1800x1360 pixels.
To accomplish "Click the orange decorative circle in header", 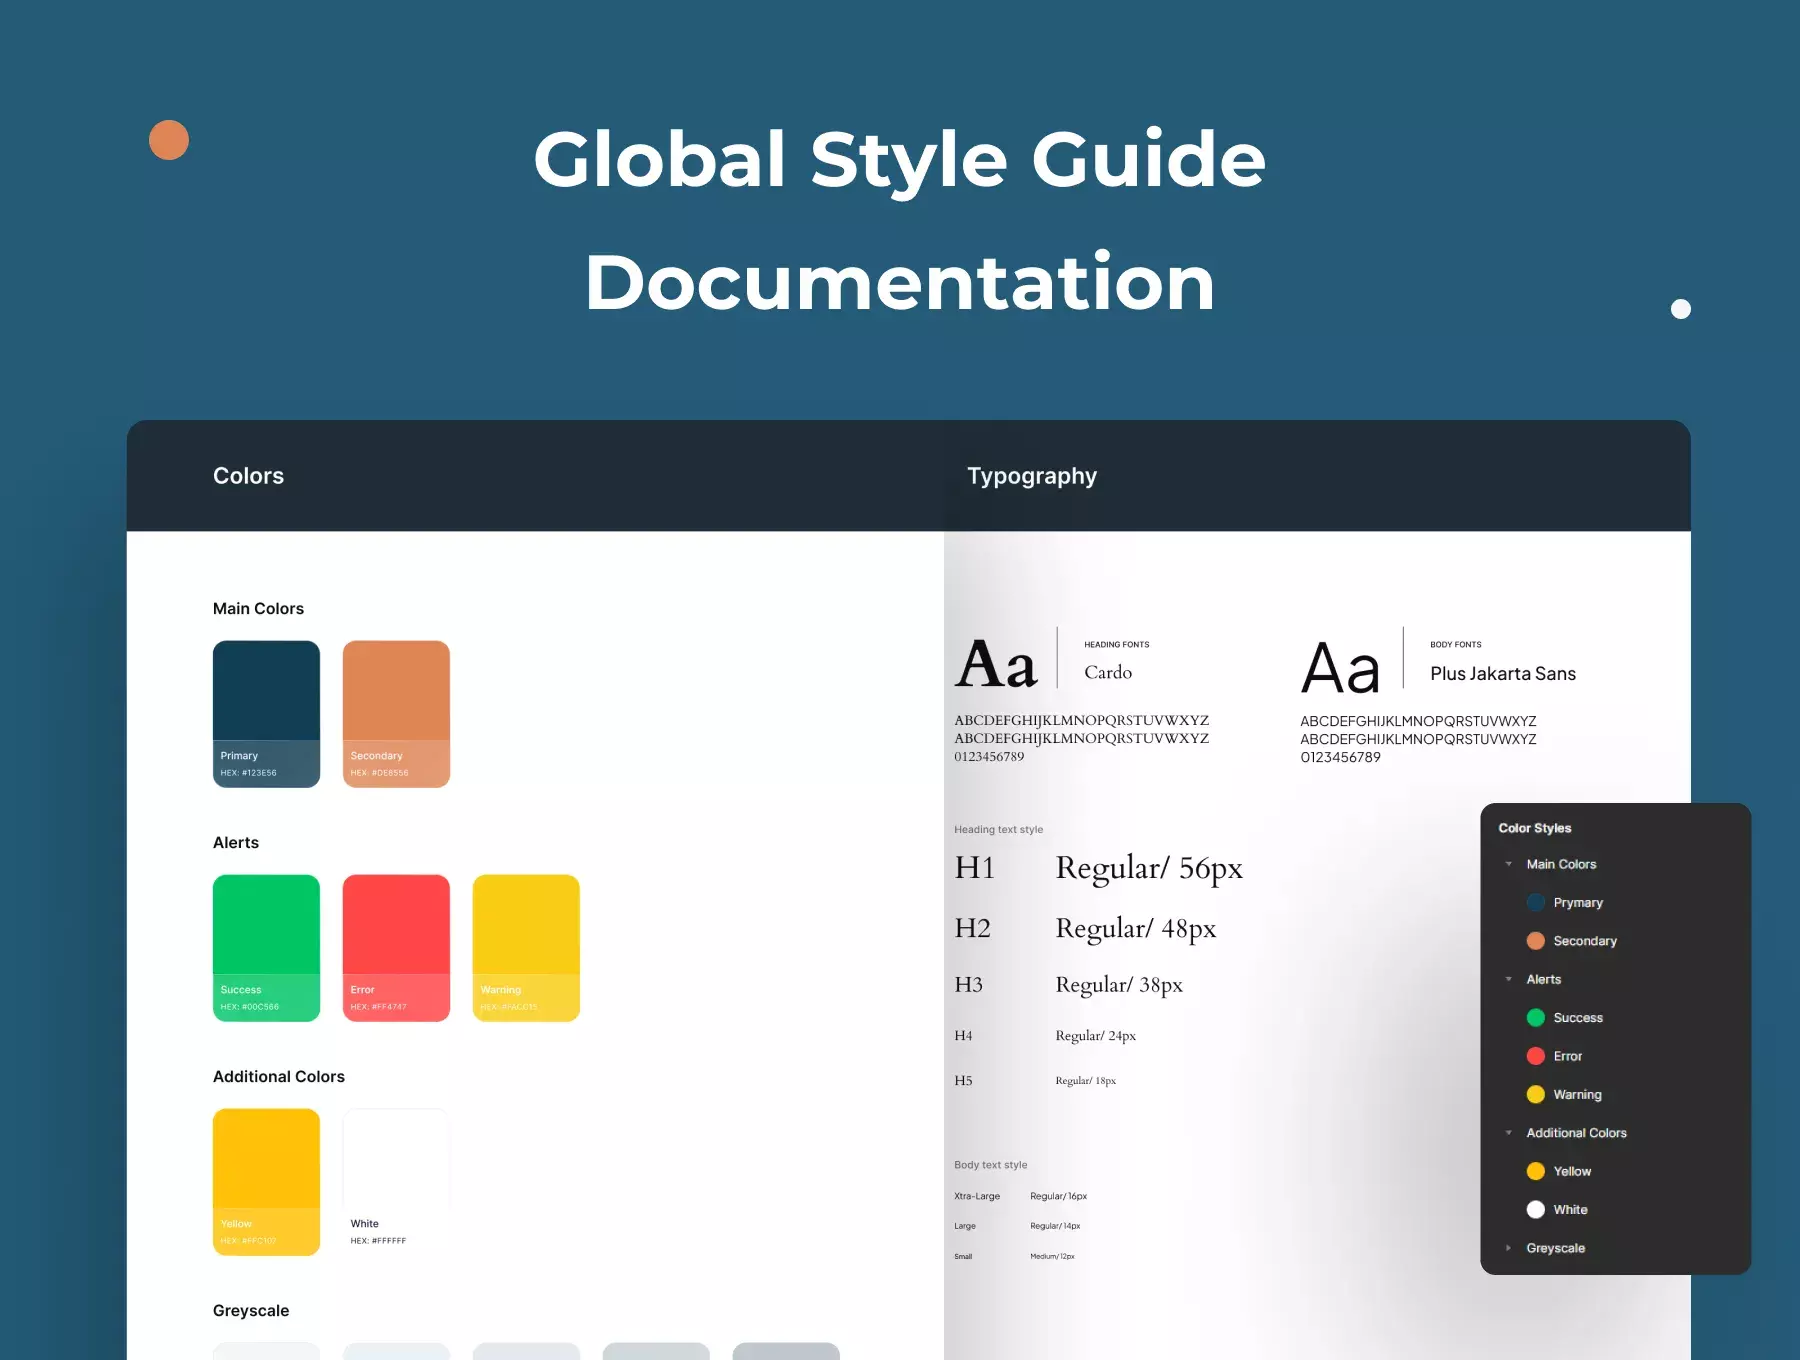I will 169,140.
